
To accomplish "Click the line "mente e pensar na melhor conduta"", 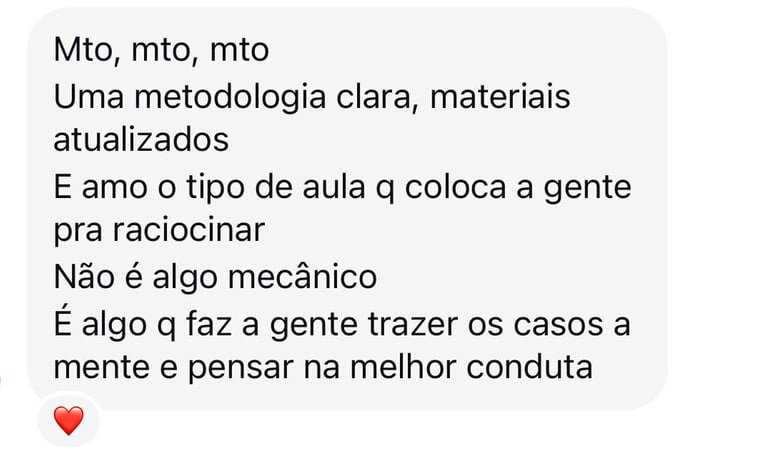I will (323, 367).
